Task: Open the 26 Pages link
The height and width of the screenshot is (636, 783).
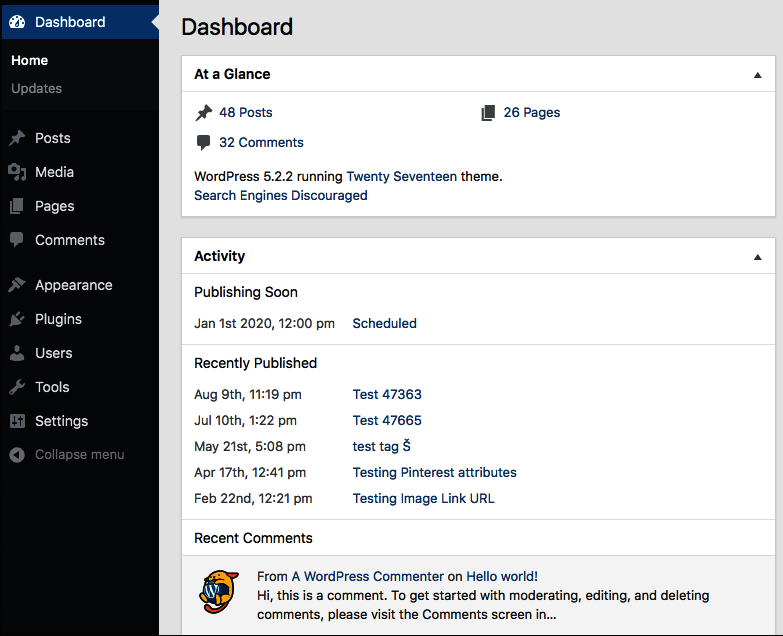Action: [x=531, y=112]
